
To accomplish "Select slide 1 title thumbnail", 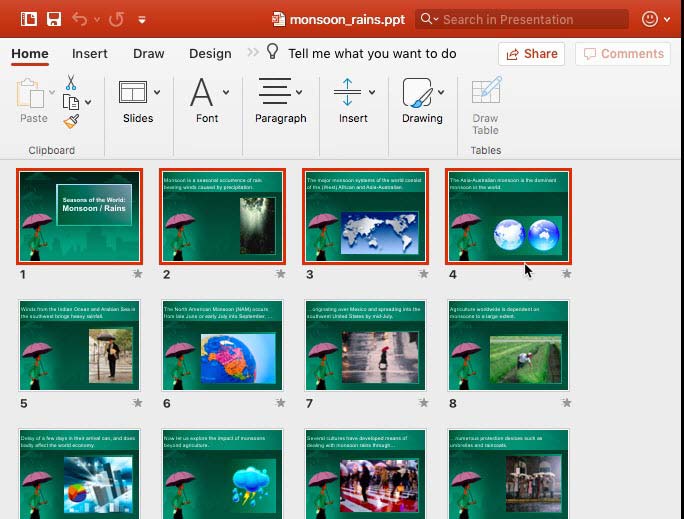I will coord(79,216).
